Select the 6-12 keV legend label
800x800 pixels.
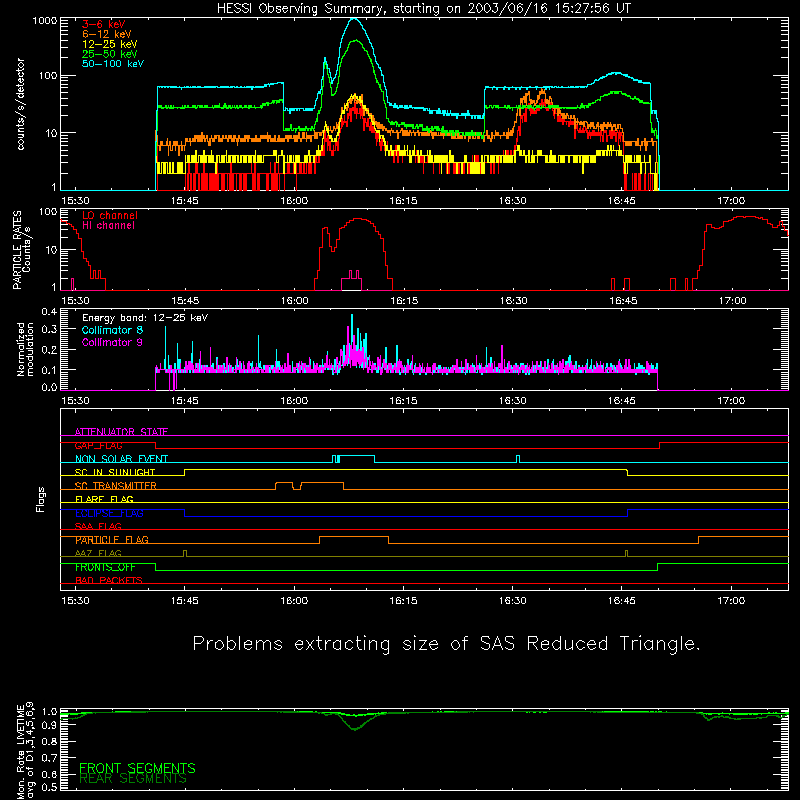107,34
